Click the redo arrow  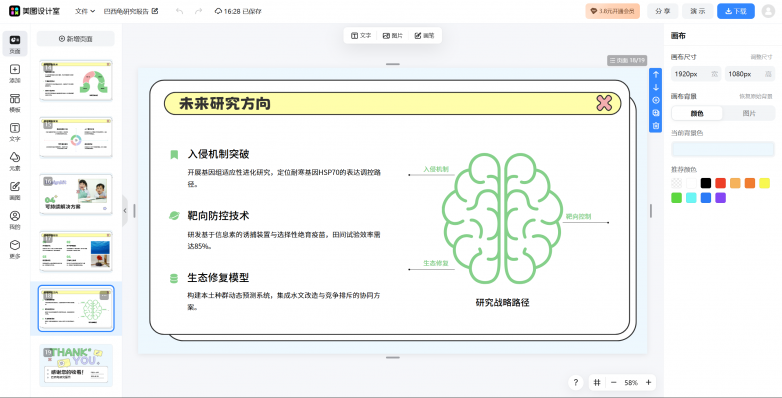(x=198, y=11)
